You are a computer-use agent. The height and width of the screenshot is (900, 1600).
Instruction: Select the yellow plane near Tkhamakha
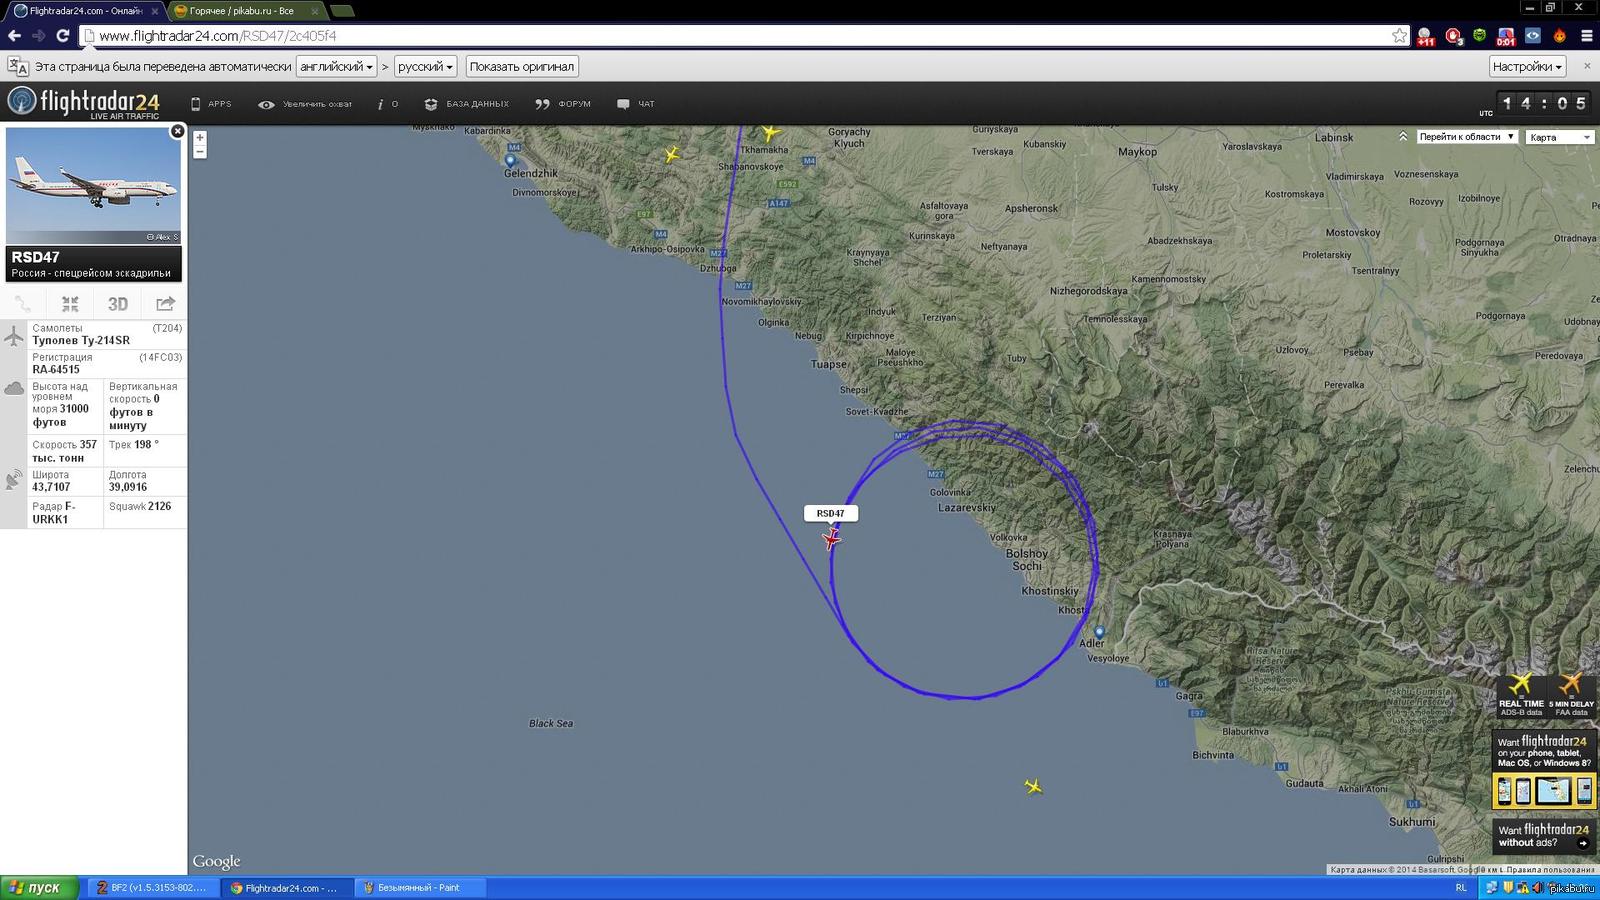click(x=770, y=132)
